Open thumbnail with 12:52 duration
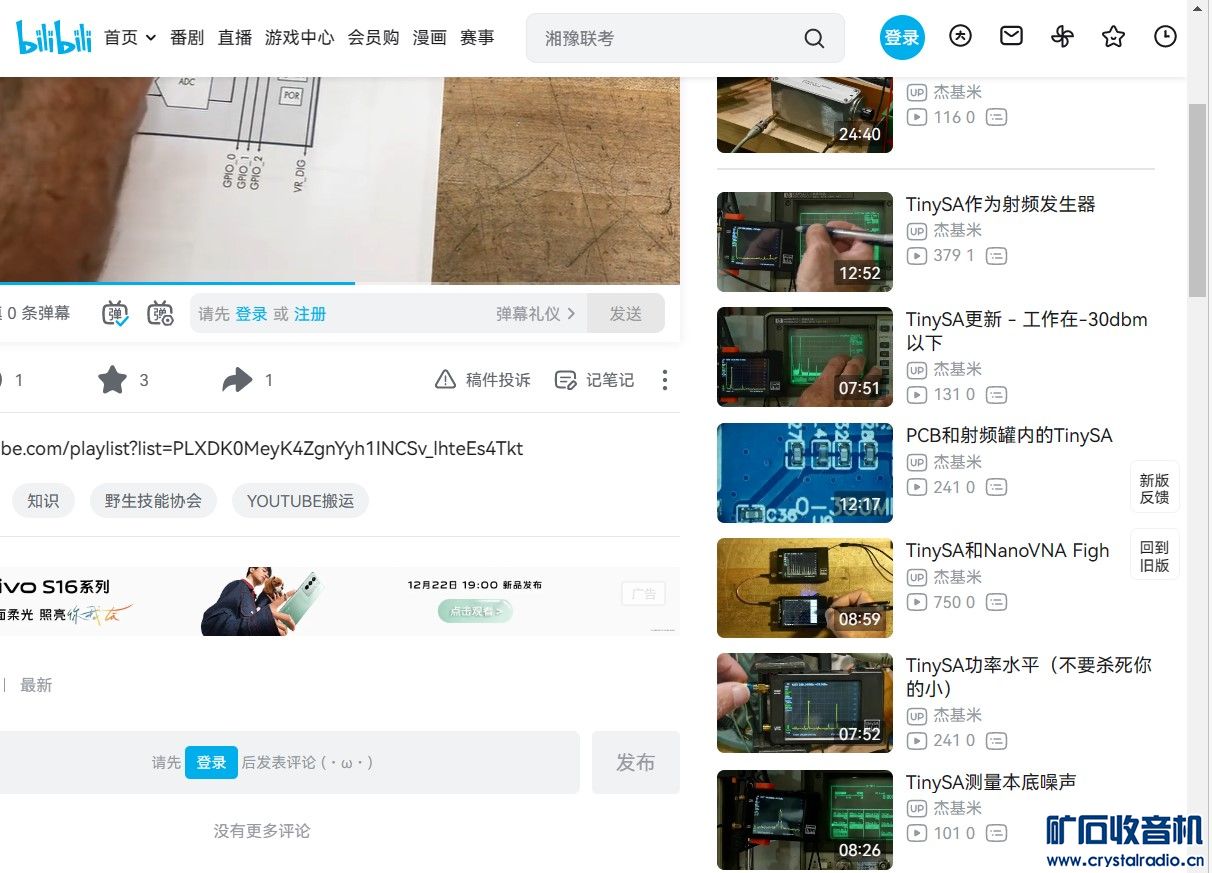 coord(805,242)
